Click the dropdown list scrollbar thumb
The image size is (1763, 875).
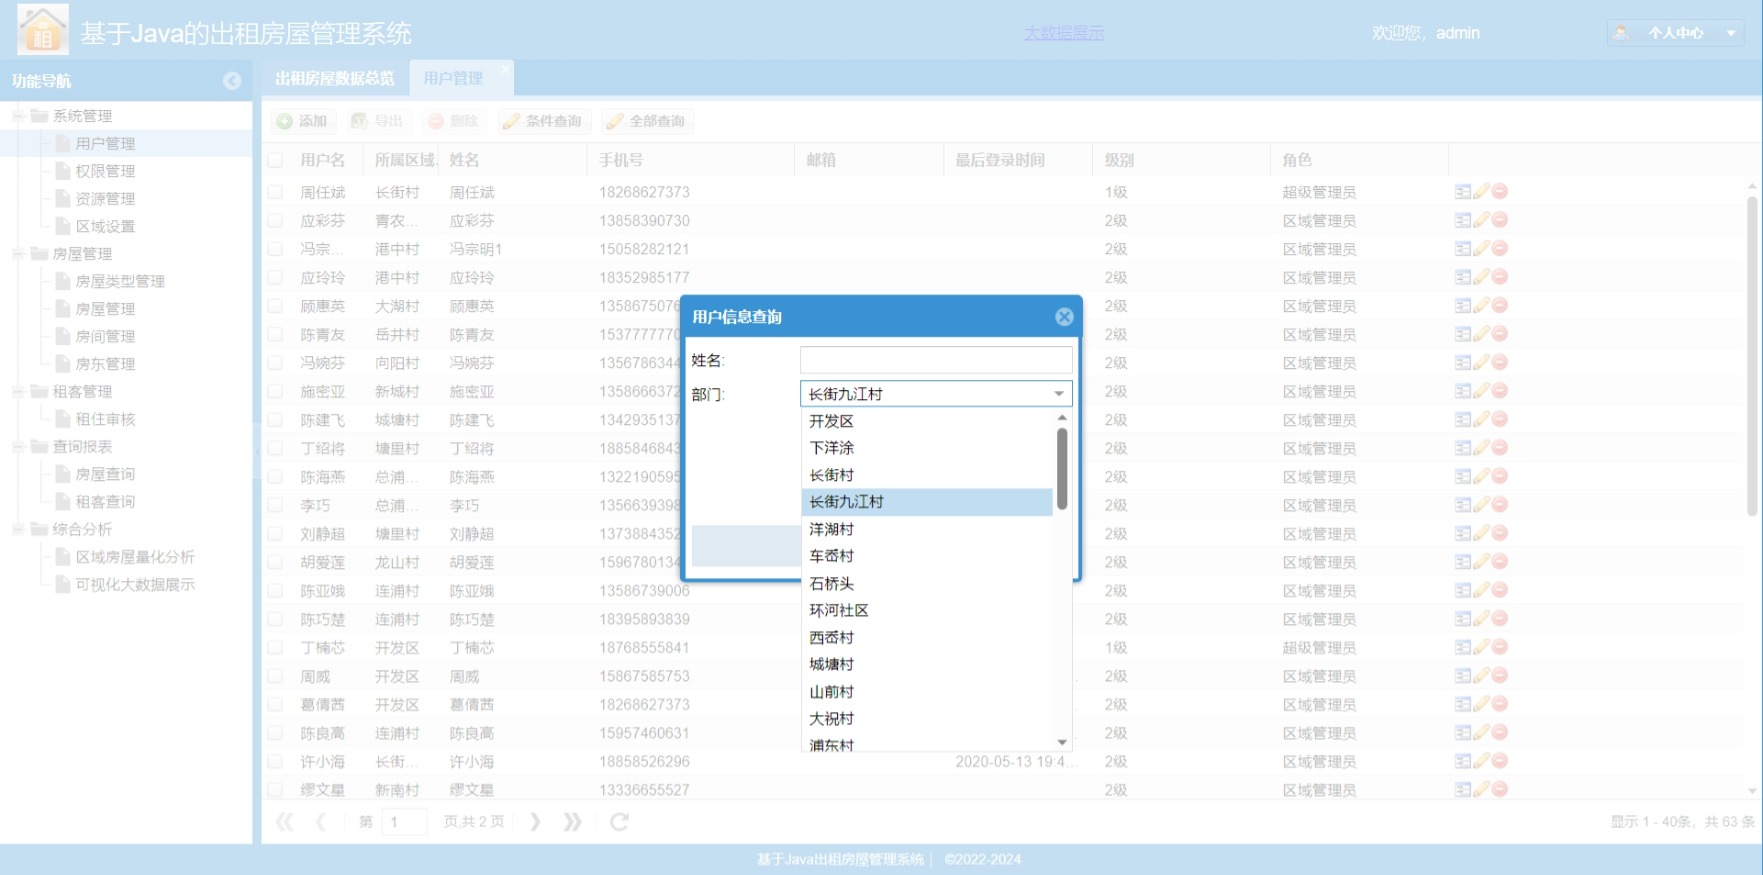pyautogui.click(x=1062, y=469)
